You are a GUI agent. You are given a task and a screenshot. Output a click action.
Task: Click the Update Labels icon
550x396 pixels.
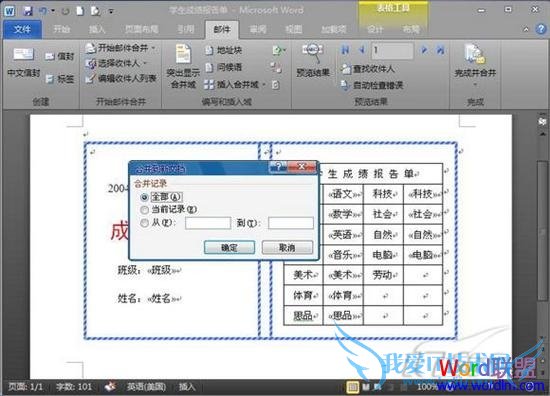click(x=276, y=85)
